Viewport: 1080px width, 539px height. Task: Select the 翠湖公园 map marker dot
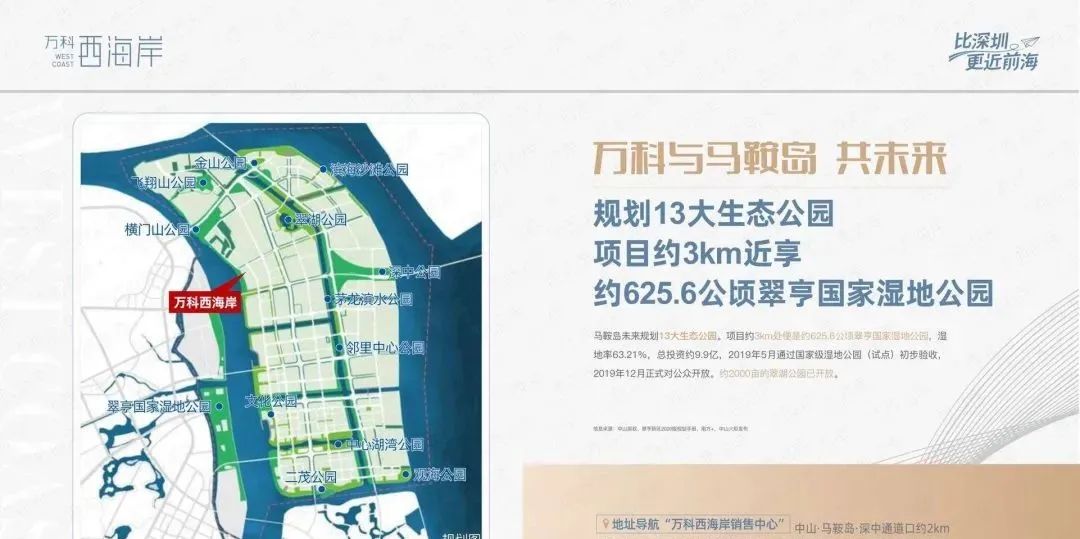point(288,220)
